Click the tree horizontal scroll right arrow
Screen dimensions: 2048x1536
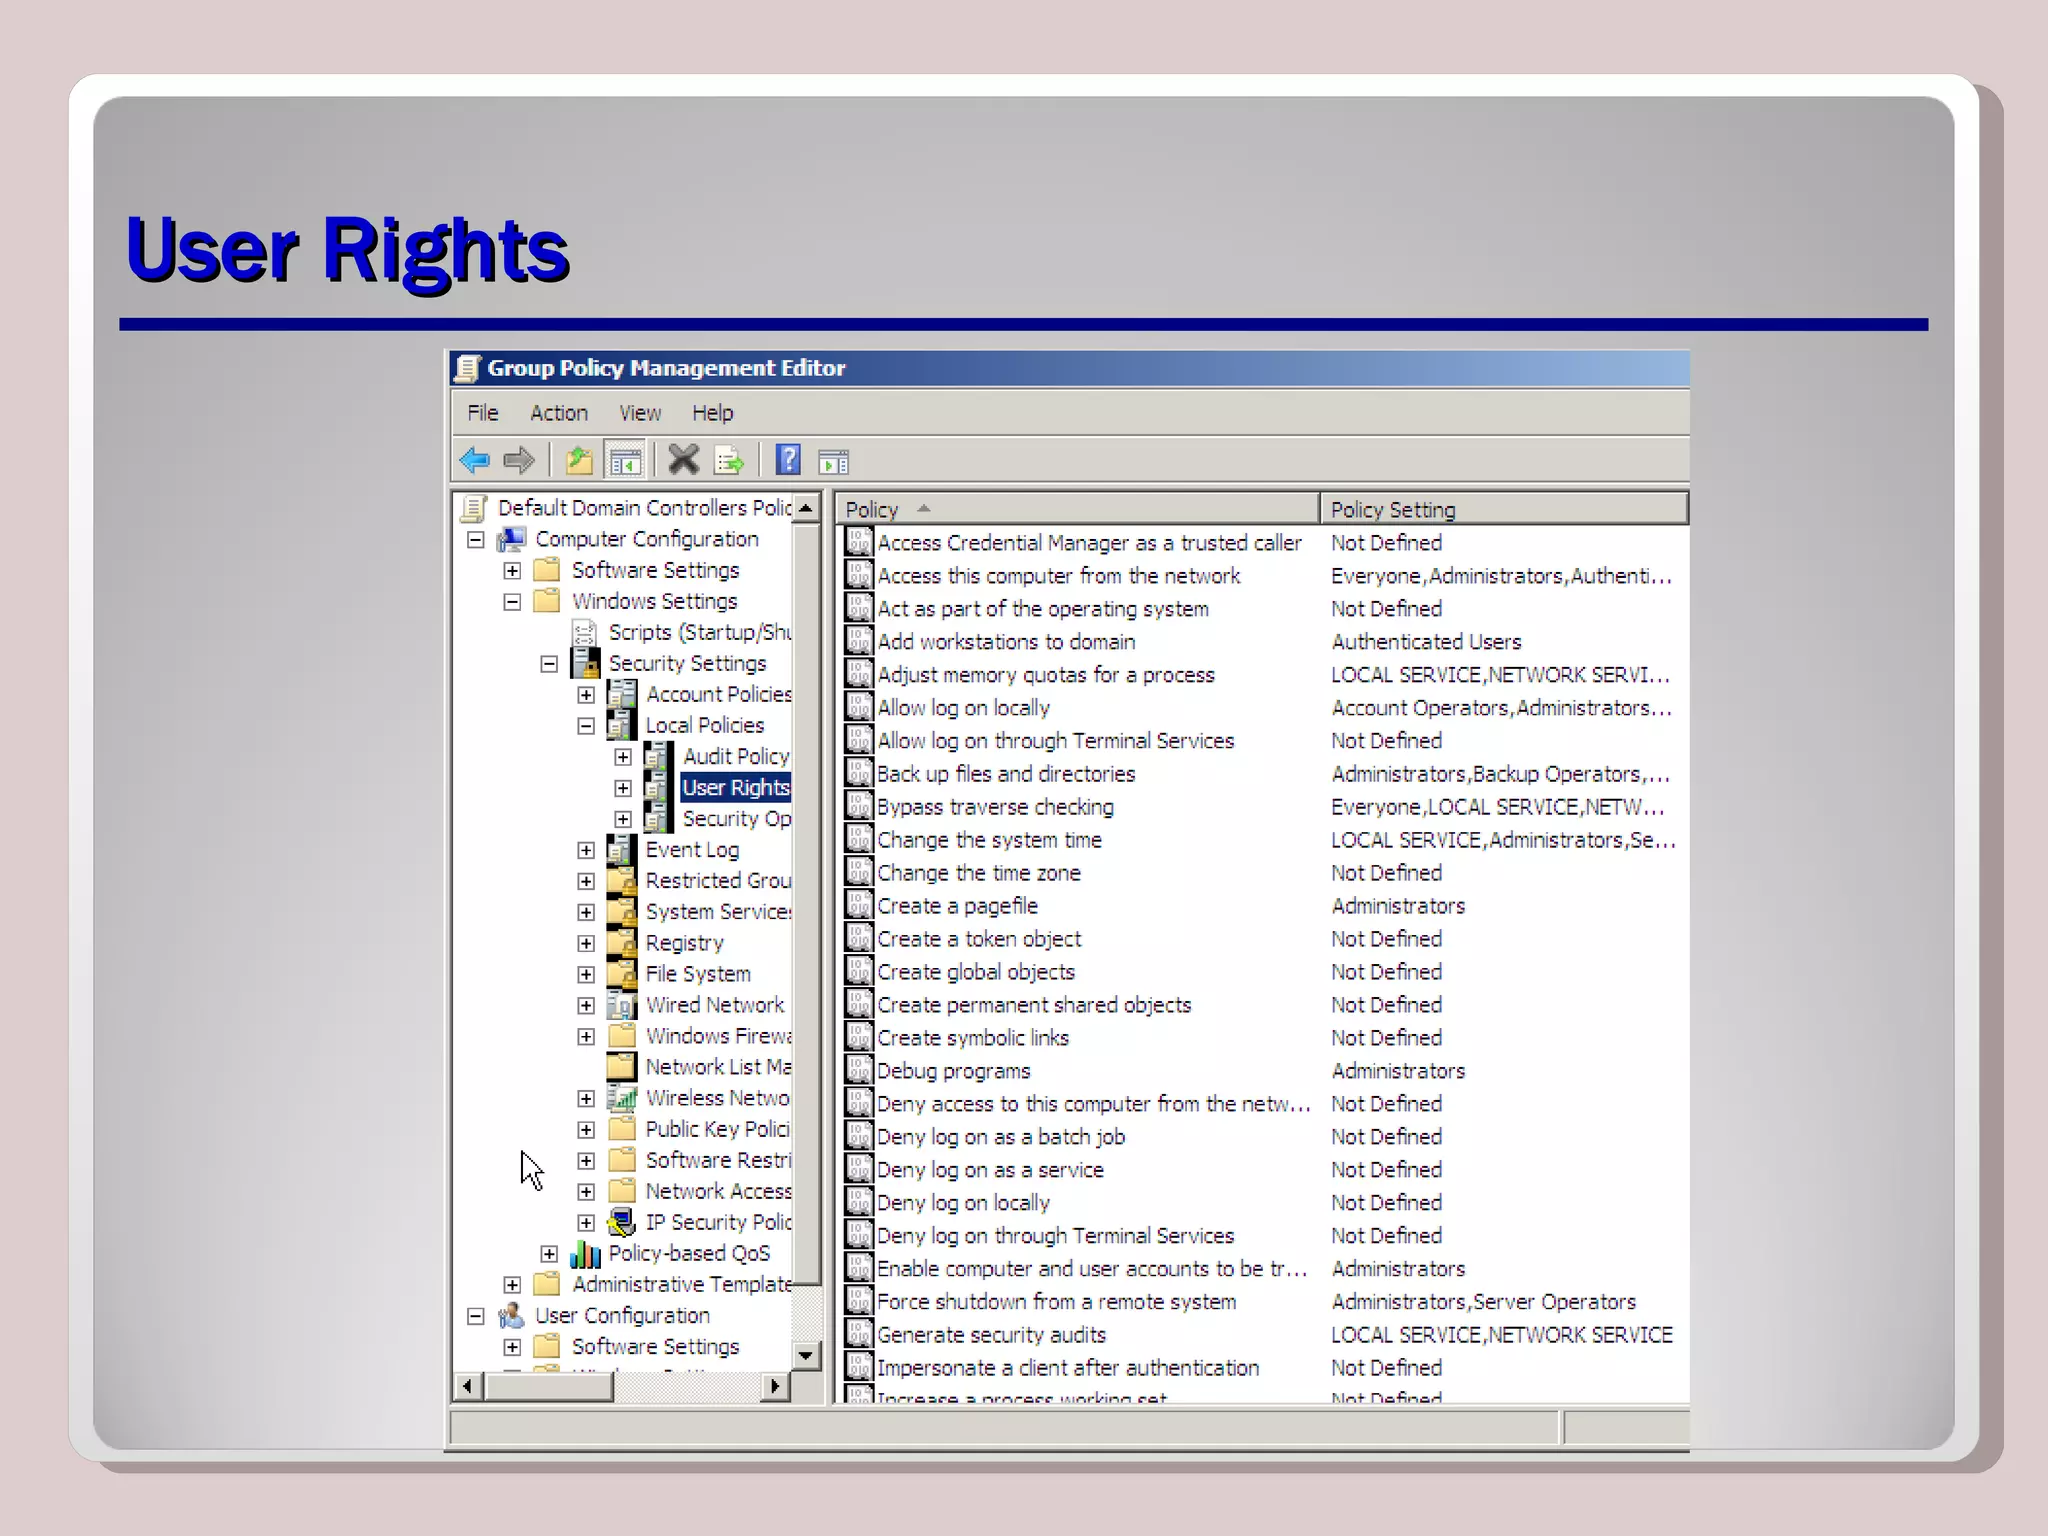(775, 1386)
